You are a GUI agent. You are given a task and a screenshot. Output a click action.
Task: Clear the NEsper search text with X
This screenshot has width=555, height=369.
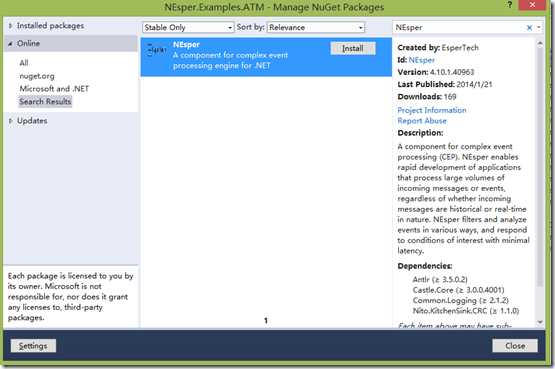529,27
